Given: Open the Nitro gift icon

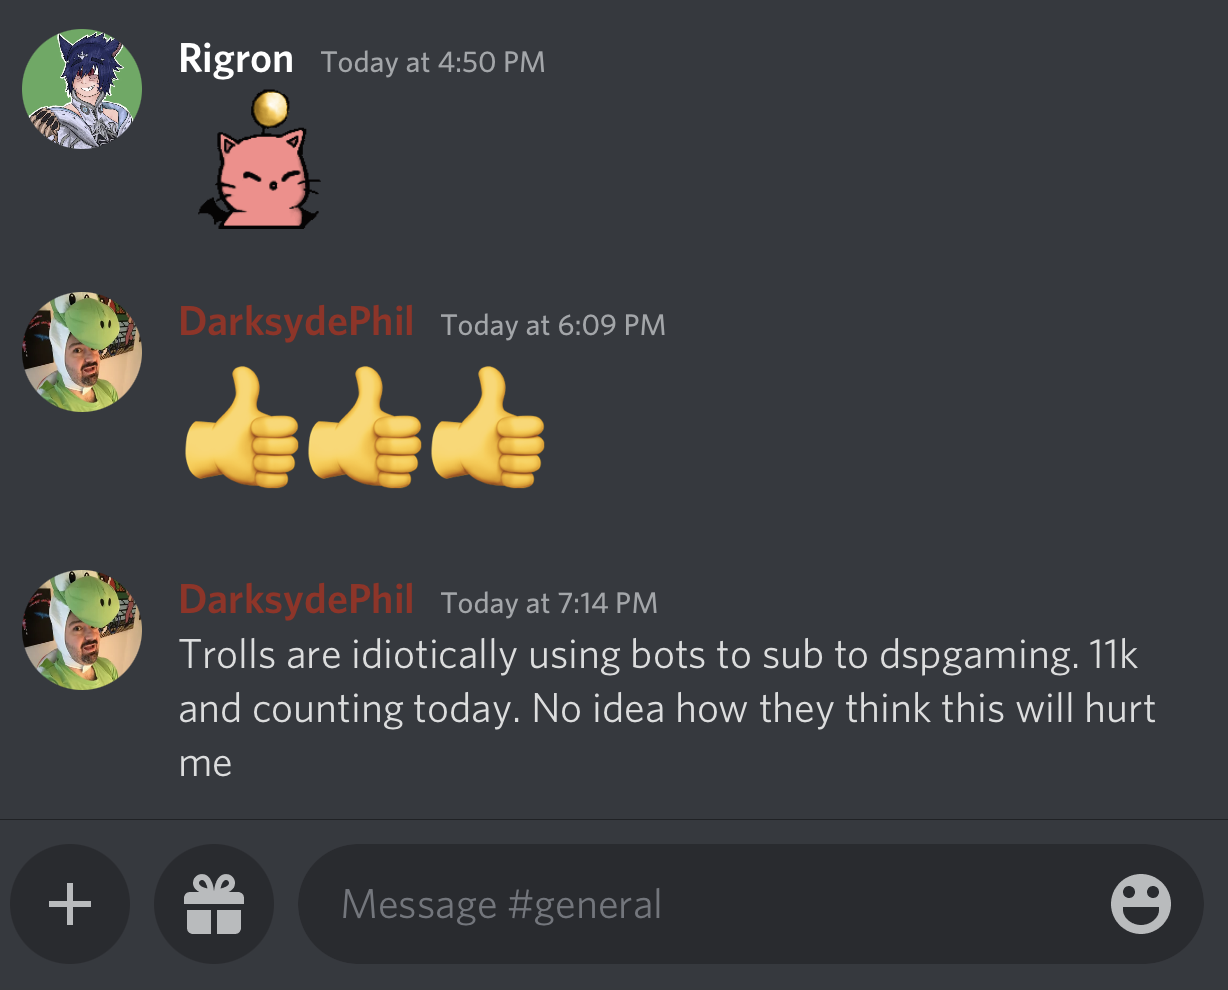Looking at the screenshot, I should pos(214,904).
